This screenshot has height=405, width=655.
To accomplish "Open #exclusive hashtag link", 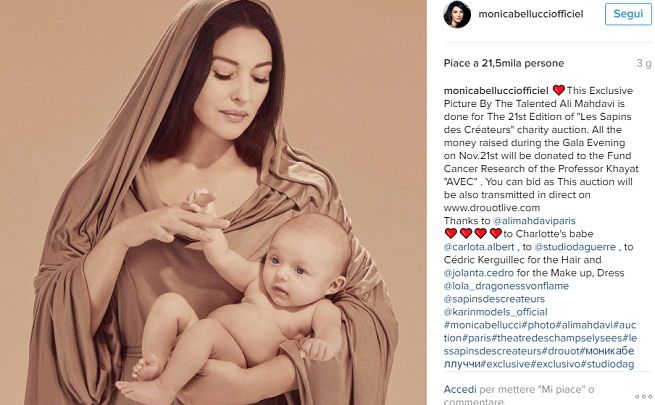I will [505, 364].
